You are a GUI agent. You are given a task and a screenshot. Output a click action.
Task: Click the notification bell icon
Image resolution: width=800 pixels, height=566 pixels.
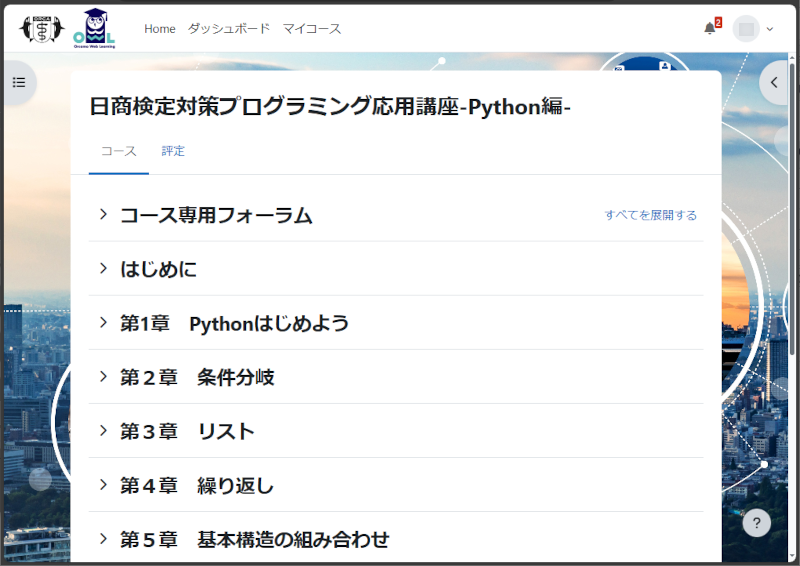click(x=710, y=29)
